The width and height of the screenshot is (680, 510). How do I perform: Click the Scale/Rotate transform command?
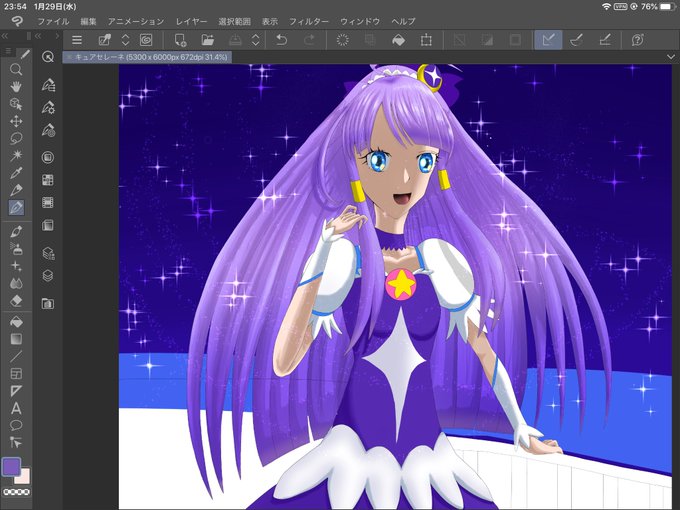426,40
